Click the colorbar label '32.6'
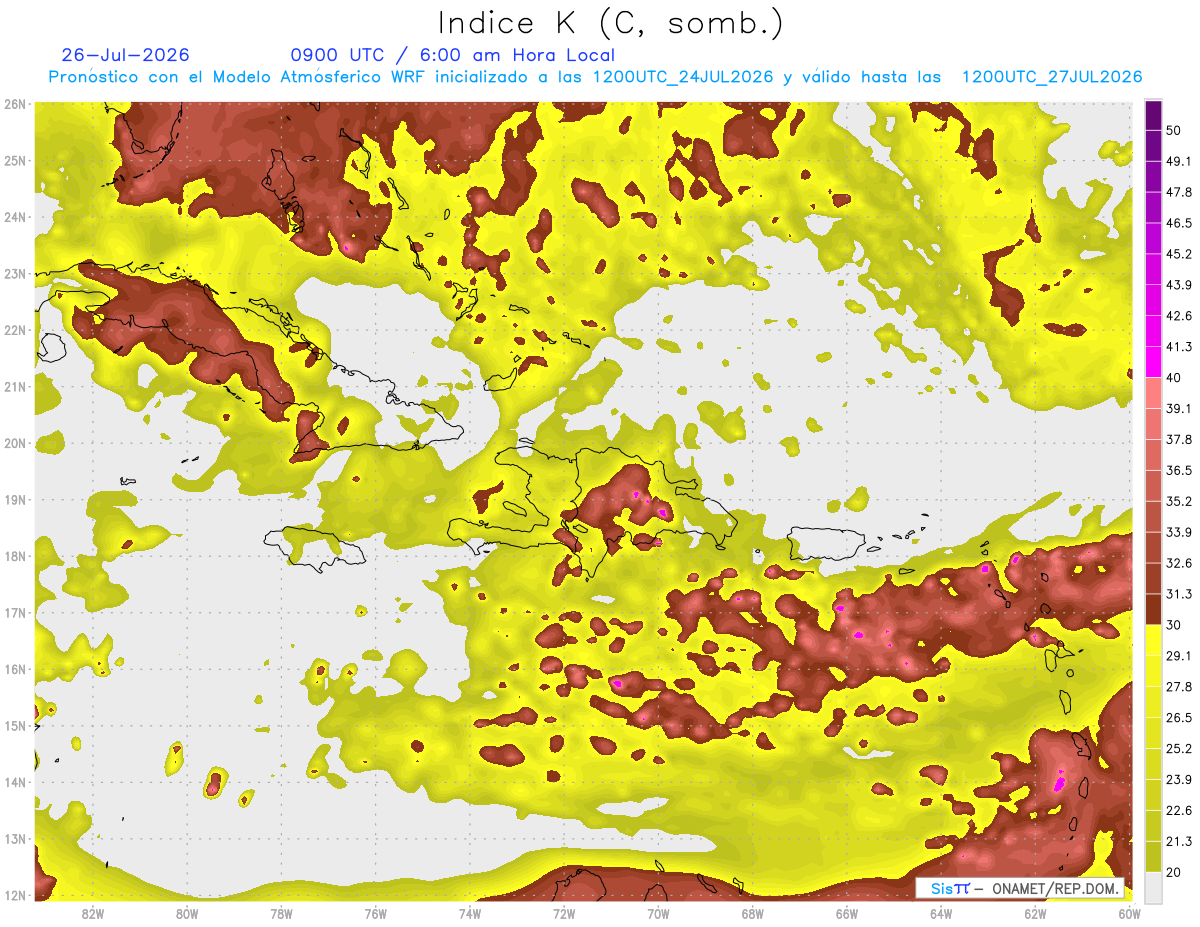This screenshot has height=927, width=1200. tap(1179, 563)
